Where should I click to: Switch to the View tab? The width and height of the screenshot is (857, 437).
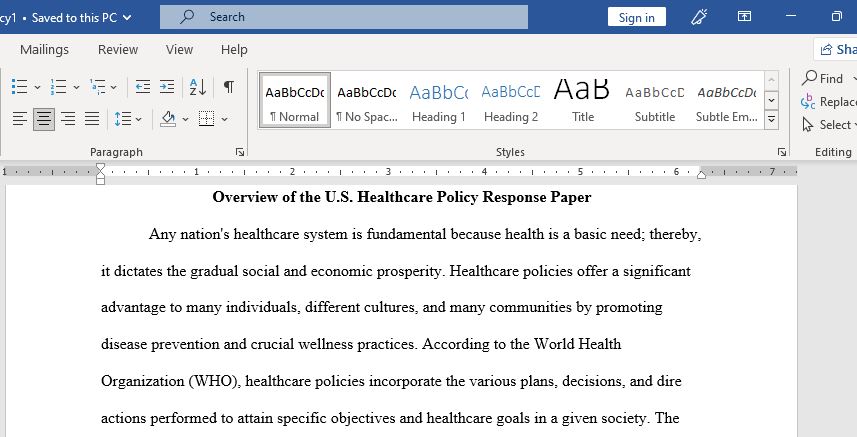(x=179, y=50)
